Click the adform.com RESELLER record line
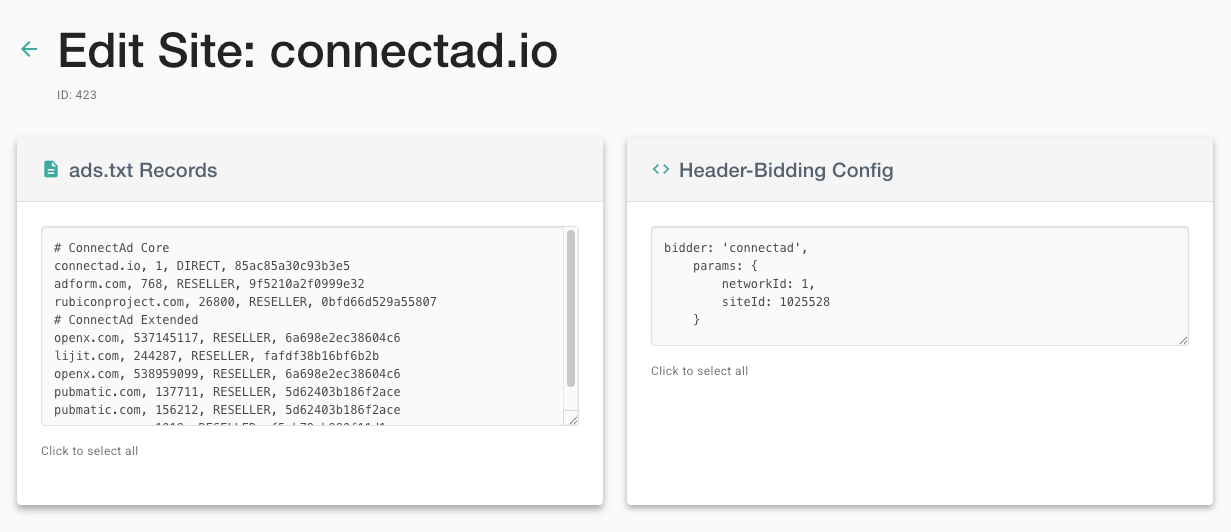 (x=209, y=284)
